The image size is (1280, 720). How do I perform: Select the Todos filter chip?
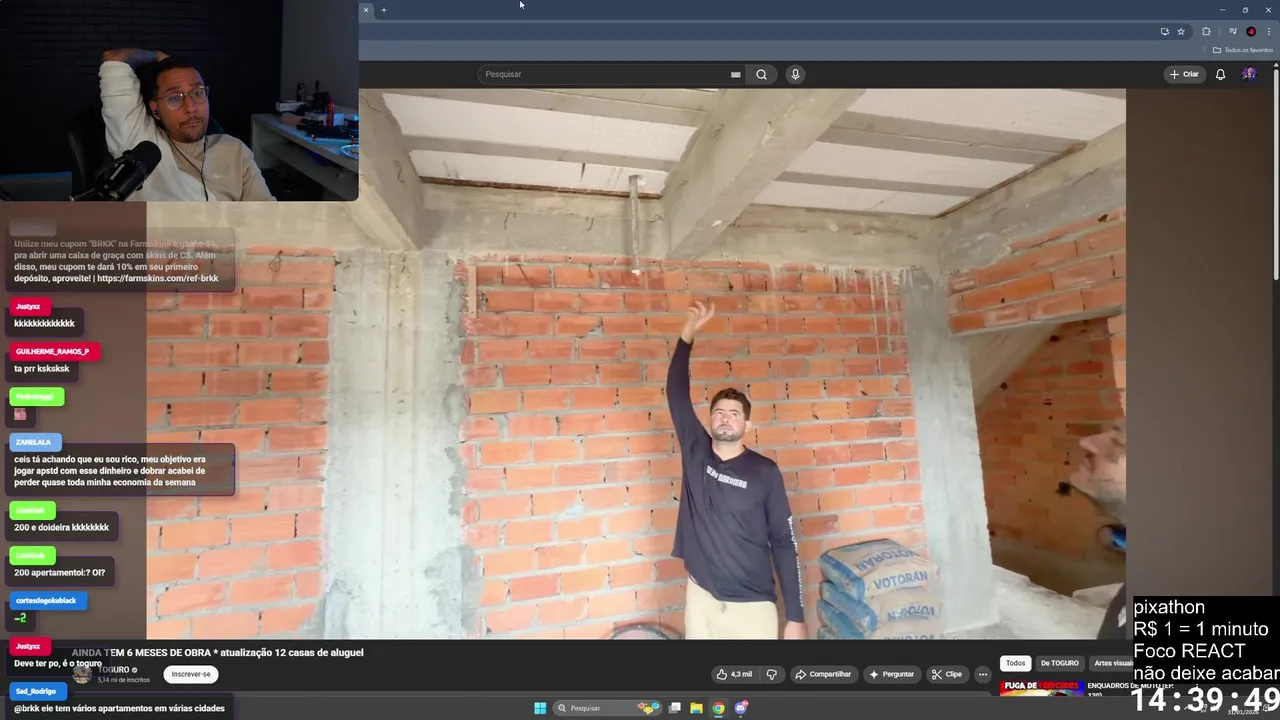1015,663
